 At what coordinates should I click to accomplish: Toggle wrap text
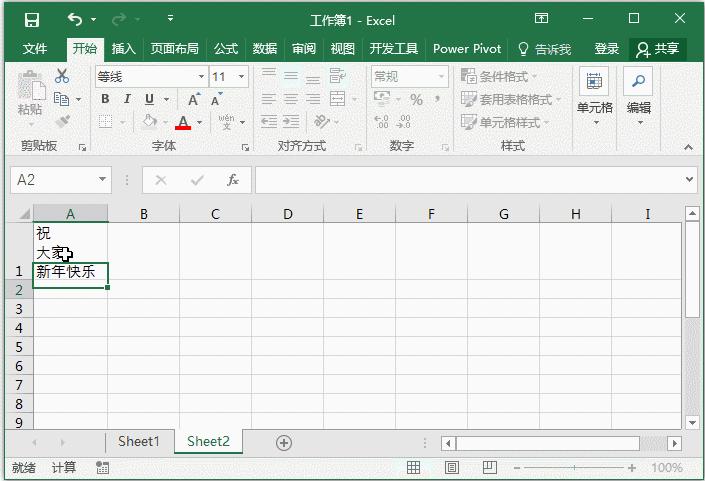[337, 76]
